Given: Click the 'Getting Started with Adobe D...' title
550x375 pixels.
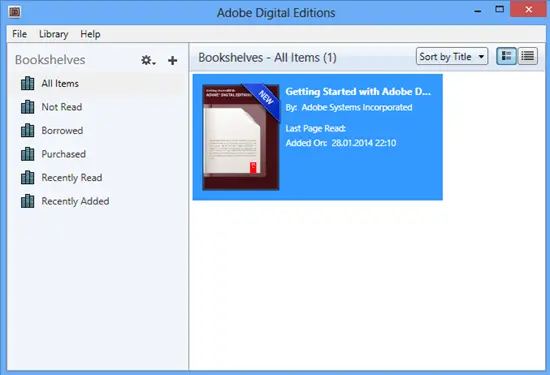Looking at the screenshot, I should (358, 92).
